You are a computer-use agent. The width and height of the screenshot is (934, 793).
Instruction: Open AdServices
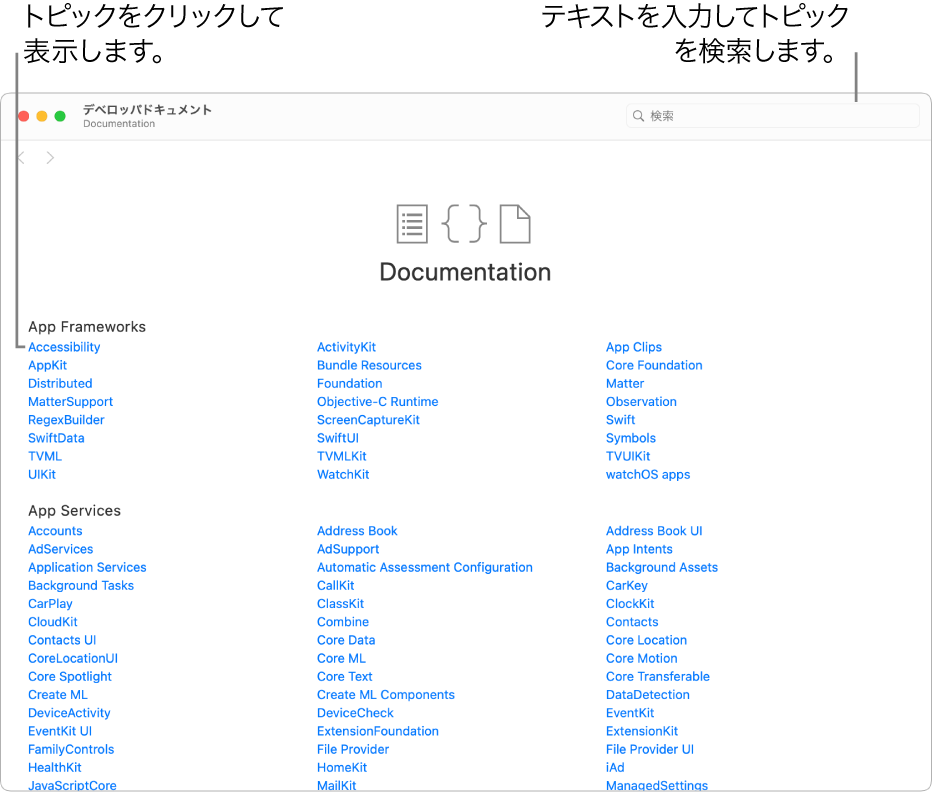(x=61, y=549)
